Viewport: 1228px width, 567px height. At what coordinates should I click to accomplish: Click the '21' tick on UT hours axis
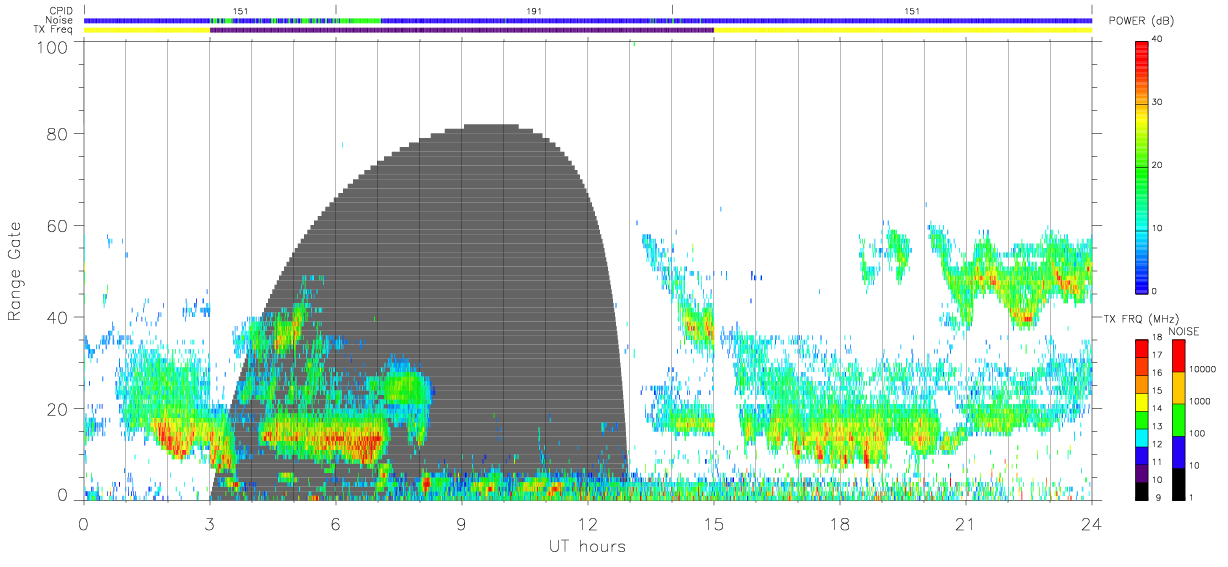[966, 523]
